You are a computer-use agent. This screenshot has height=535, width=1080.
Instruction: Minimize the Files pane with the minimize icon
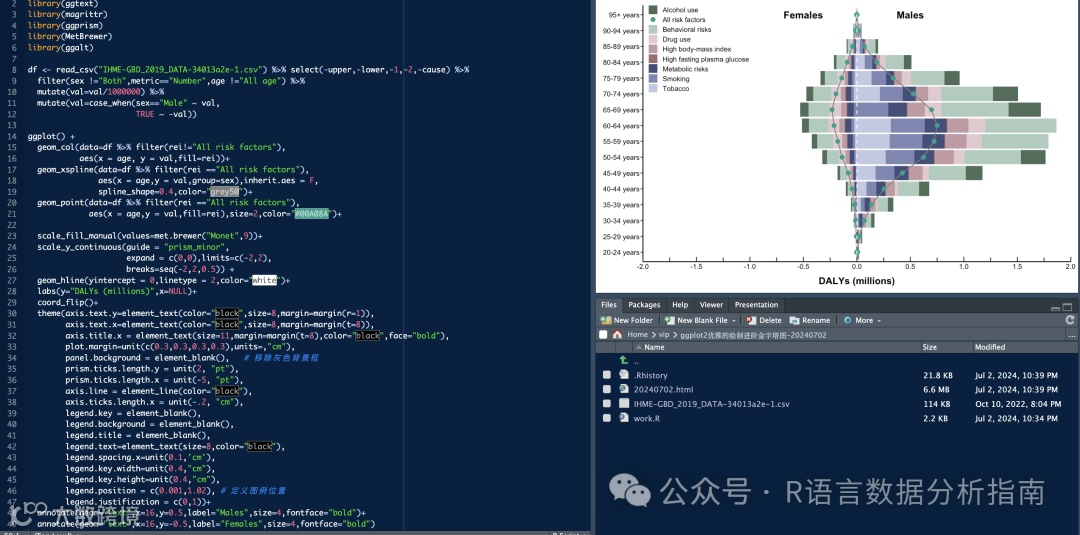(x=1055, y=307)
